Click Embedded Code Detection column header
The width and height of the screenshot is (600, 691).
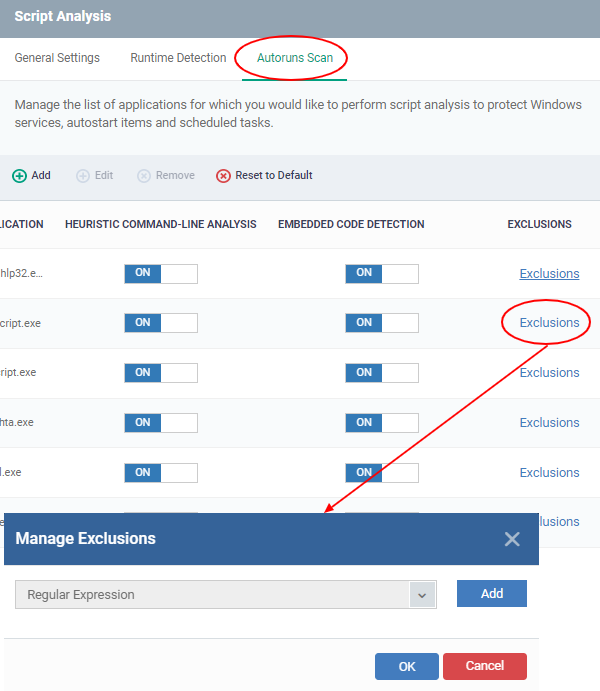pyautogui.click(x=351, y=224)
